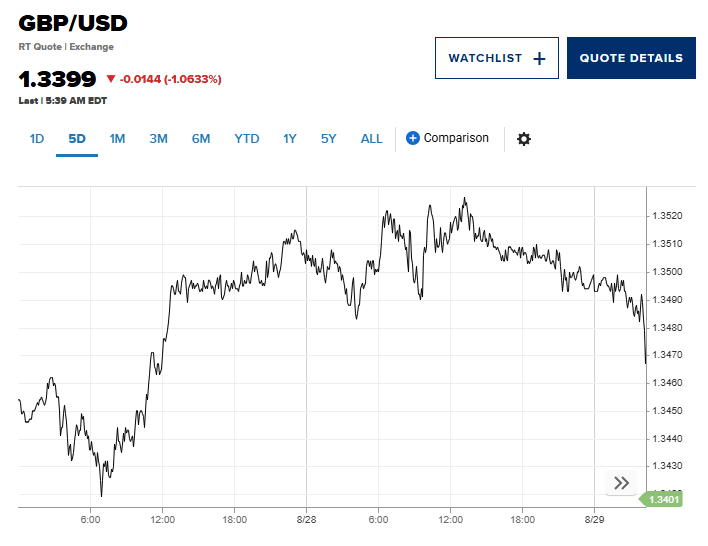Open chart settings gear icon
This screenshot has width=708, height=546.
click(x=523, y=139)
